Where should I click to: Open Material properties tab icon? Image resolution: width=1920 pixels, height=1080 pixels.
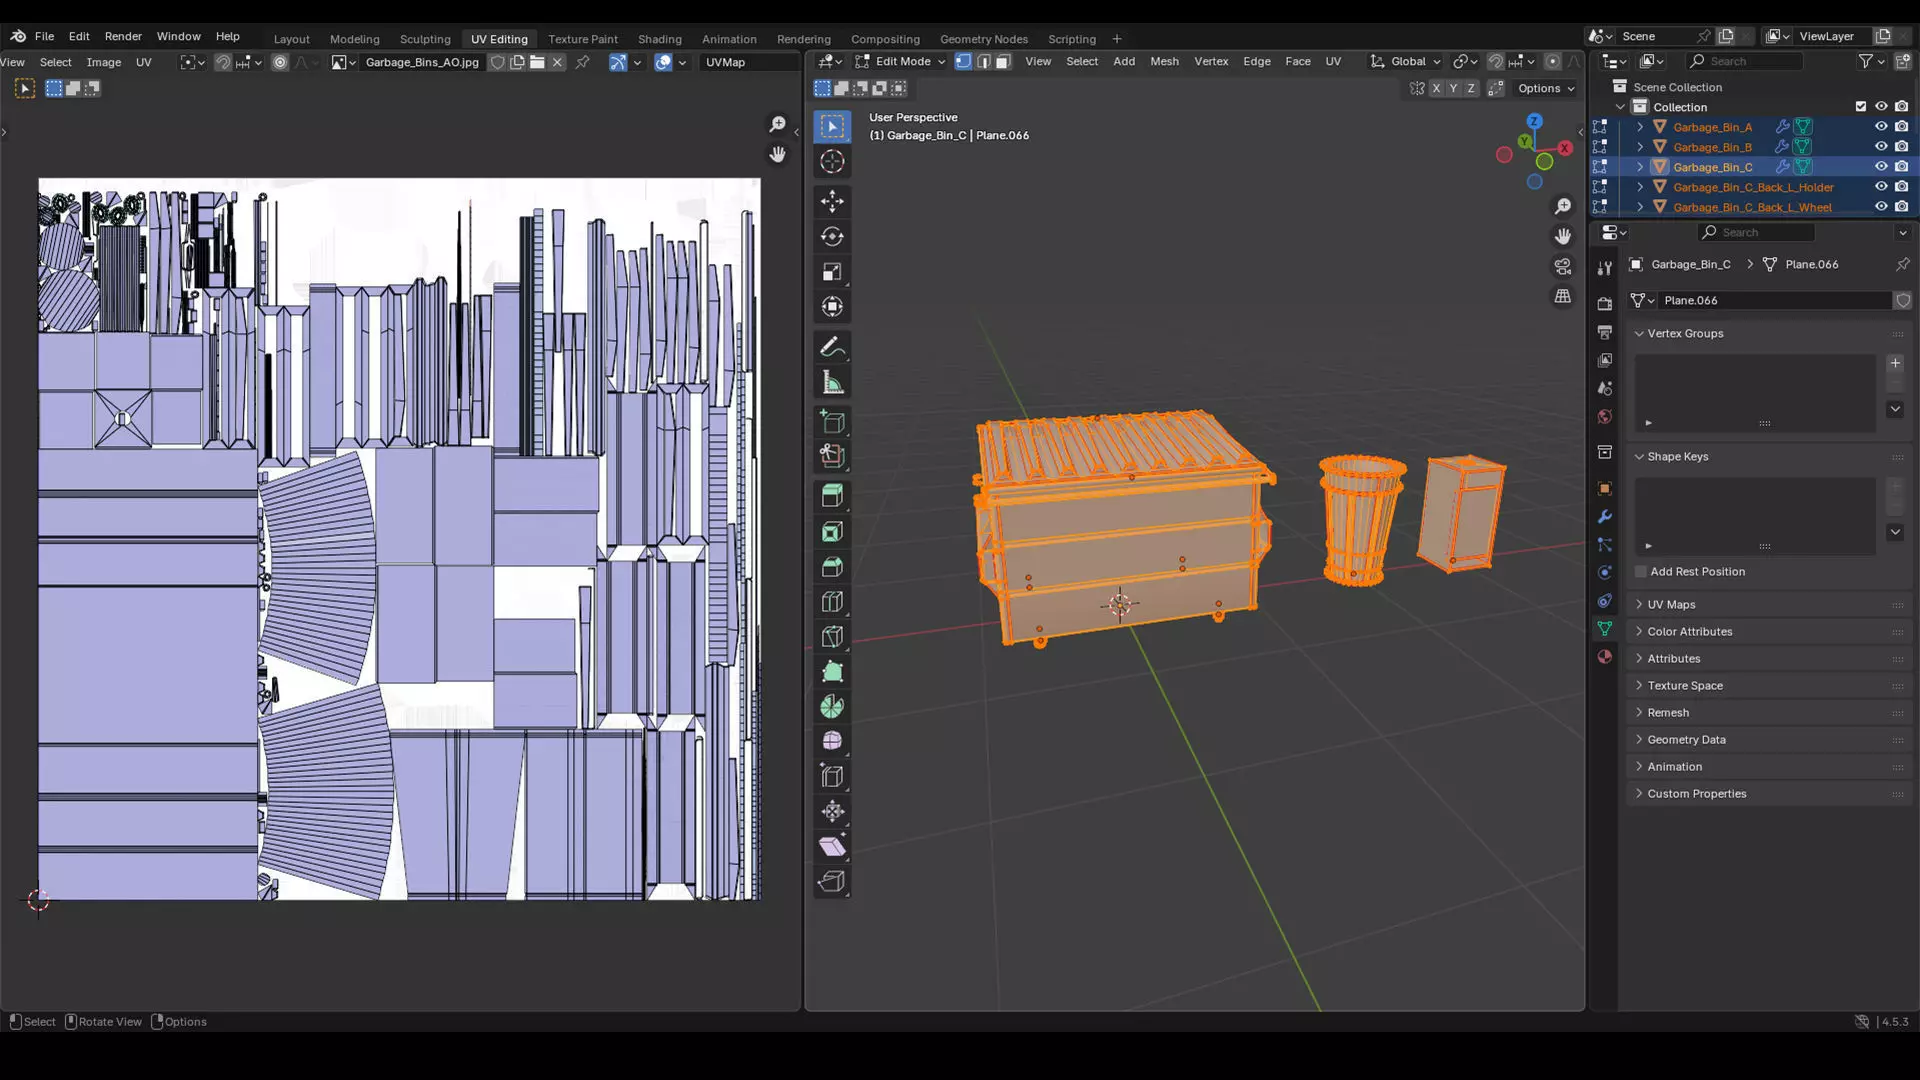pos(1605,657)
